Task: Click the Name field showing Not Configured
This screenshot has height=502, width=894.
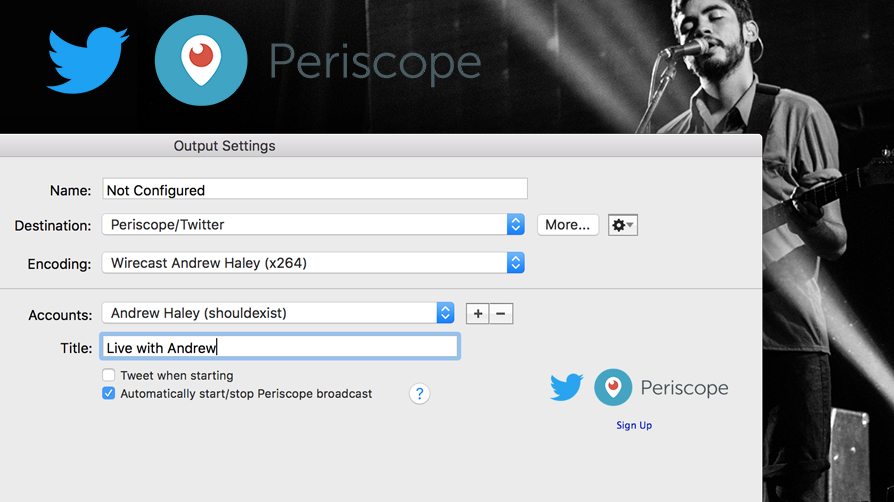Action: coord(314,189)
